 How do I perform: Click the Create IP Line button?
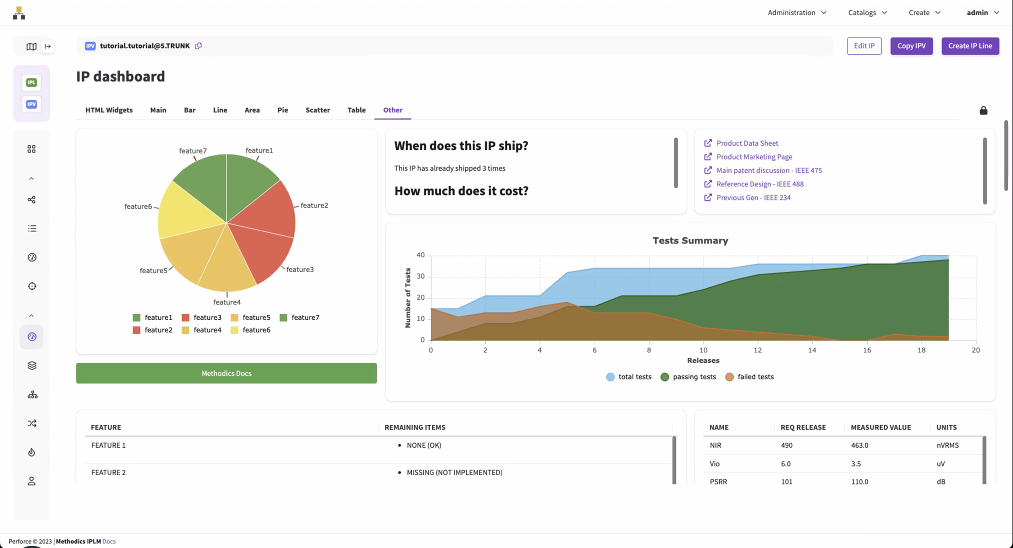click(x=970, y=46)
